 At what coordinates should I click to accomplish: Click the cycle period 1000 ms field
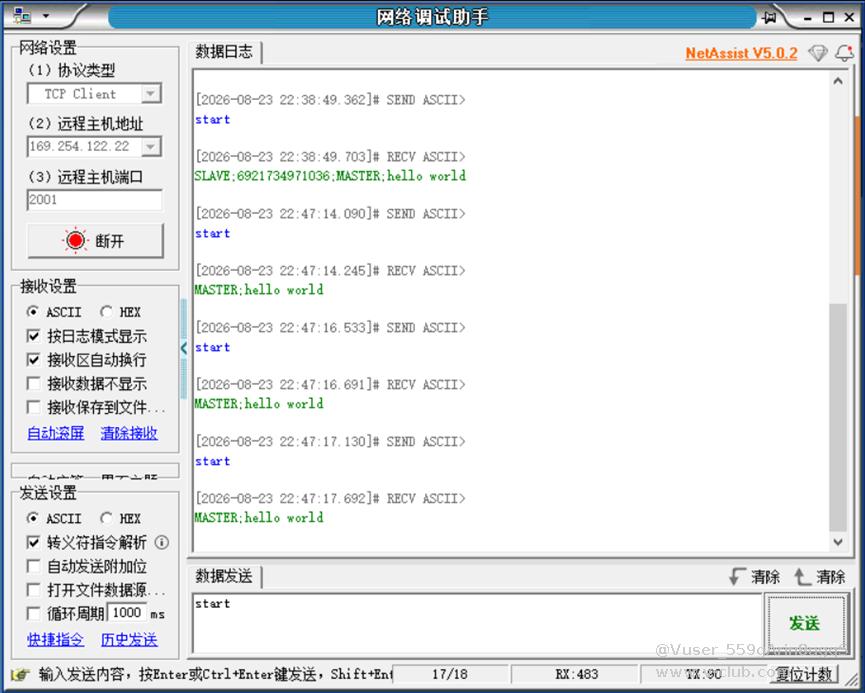(x=127, y=612)
